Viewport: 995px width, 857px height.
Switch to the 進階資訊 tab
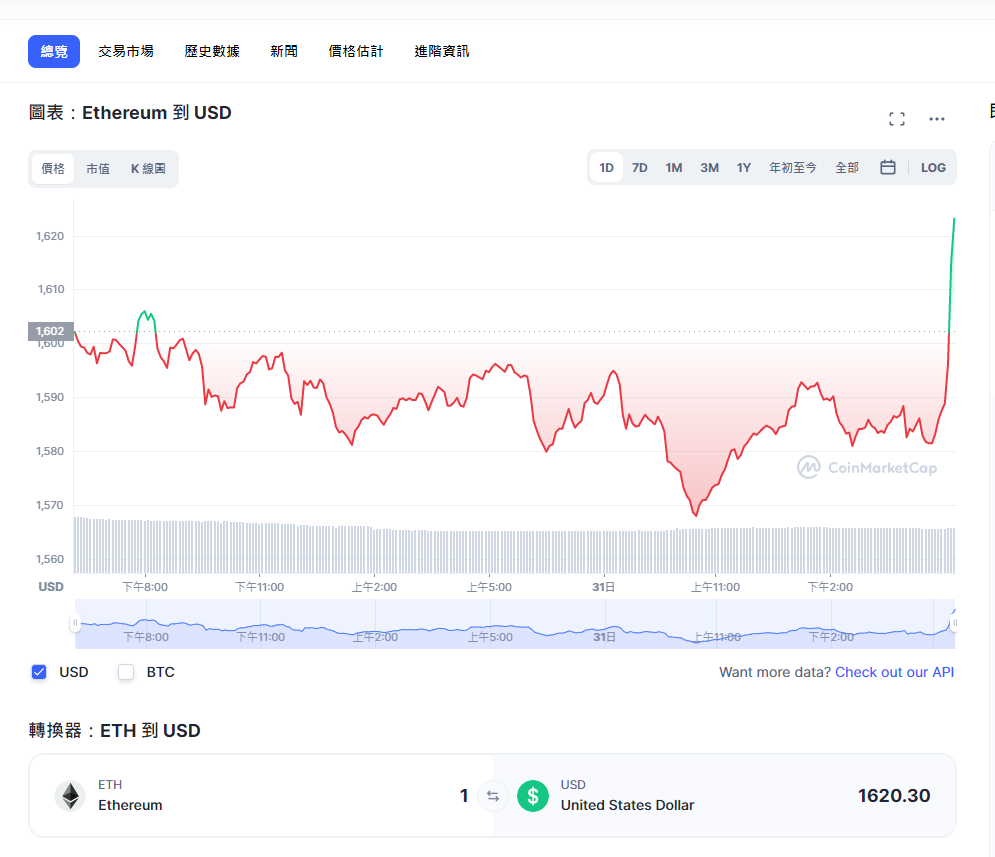pyautogui.click(x=442, y=51)
